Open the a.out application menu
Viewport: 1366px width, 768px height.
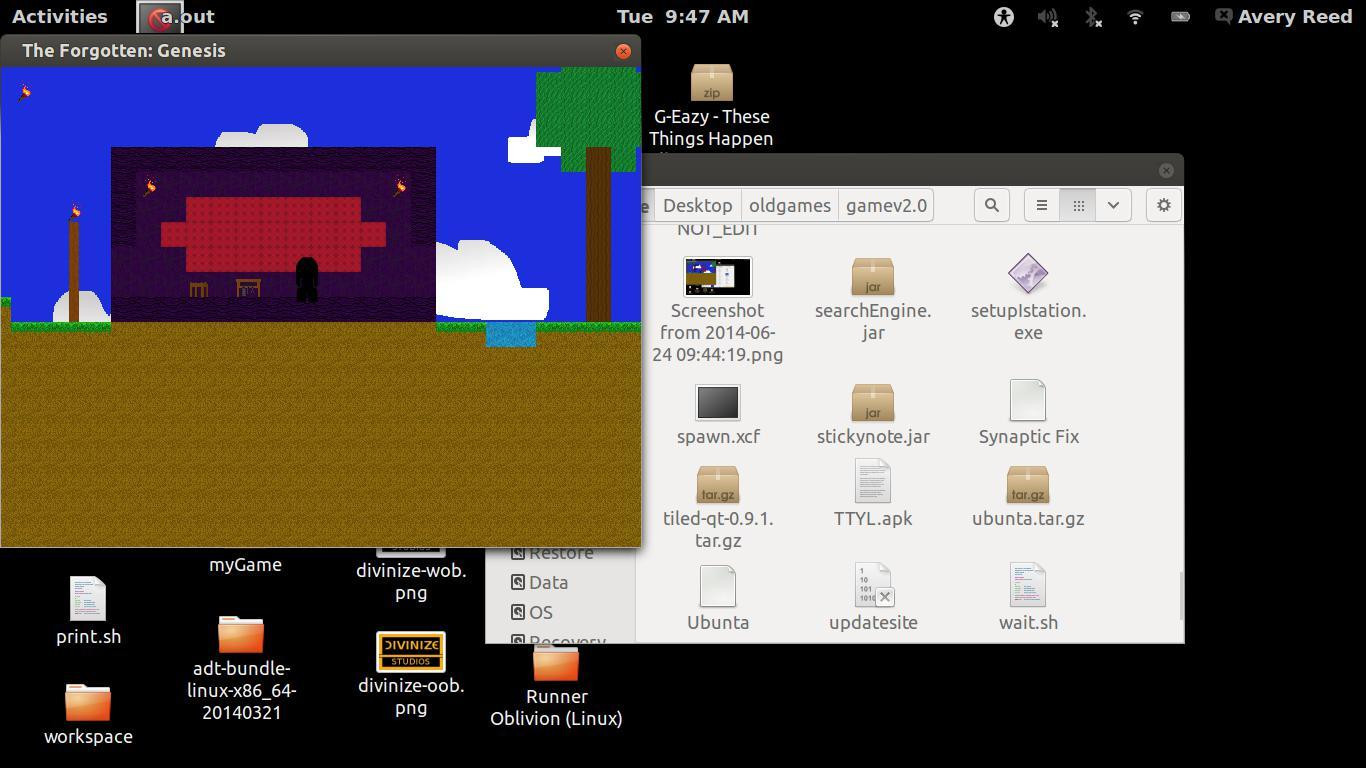176,16
